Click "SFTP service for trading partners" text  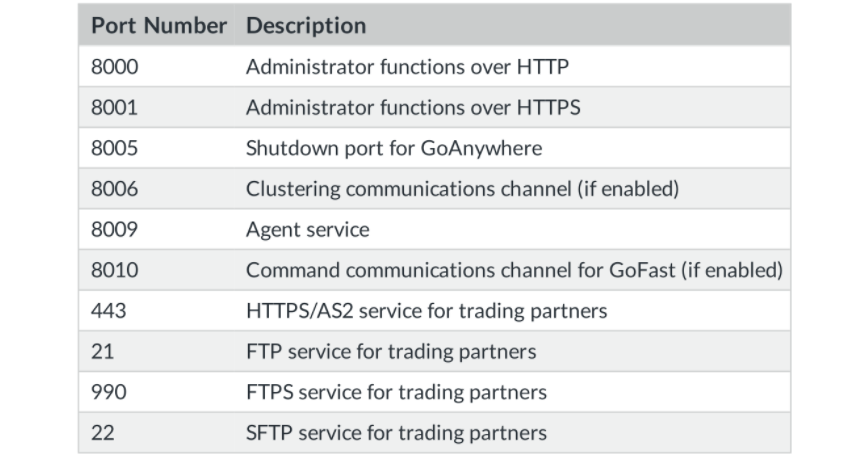pos(396,432)
